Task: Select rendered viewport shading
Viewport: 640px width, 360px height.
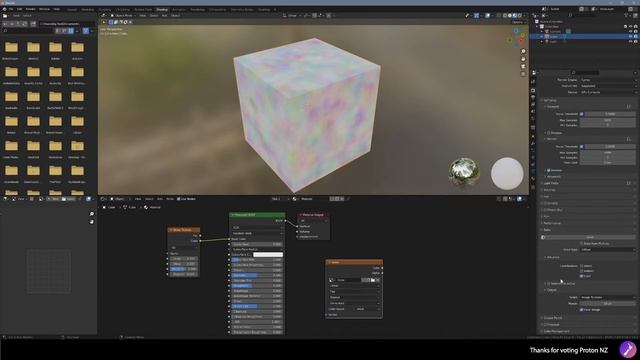Action: 520,16
